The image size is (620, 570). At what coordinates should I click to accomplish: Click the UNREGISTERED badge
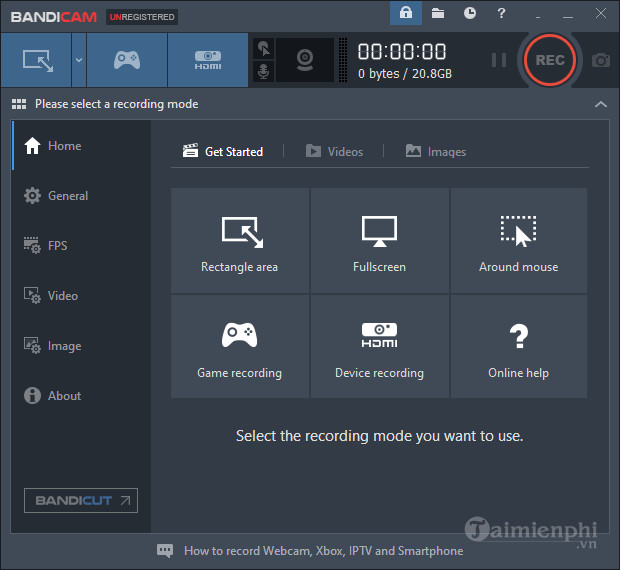coord(142,17)
